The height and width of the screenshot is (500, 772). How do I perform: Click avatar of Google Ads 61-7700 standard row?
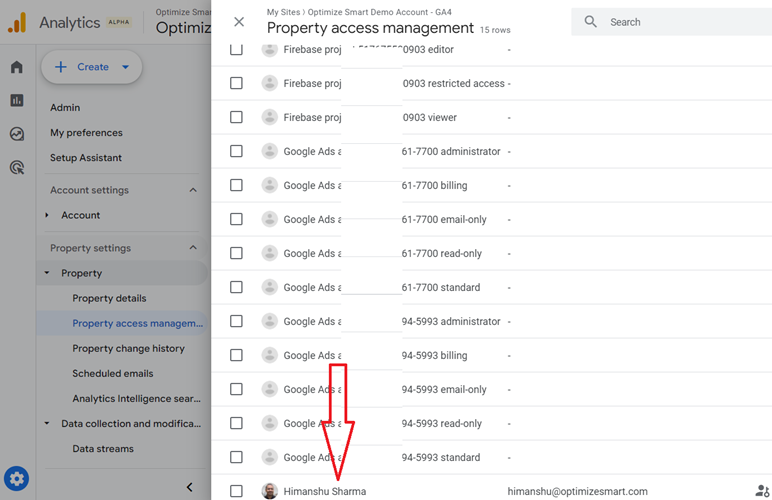[x=269, y=287]
